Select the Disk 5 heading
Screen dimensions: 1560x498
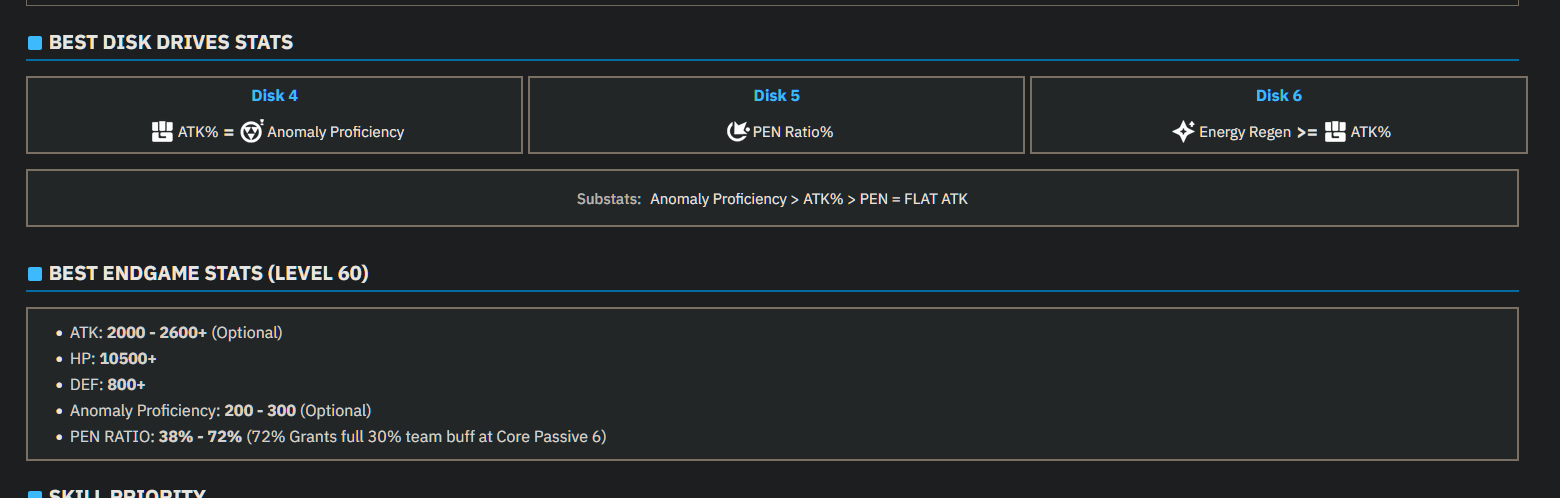pyautogui.click(x=776, y=96)
